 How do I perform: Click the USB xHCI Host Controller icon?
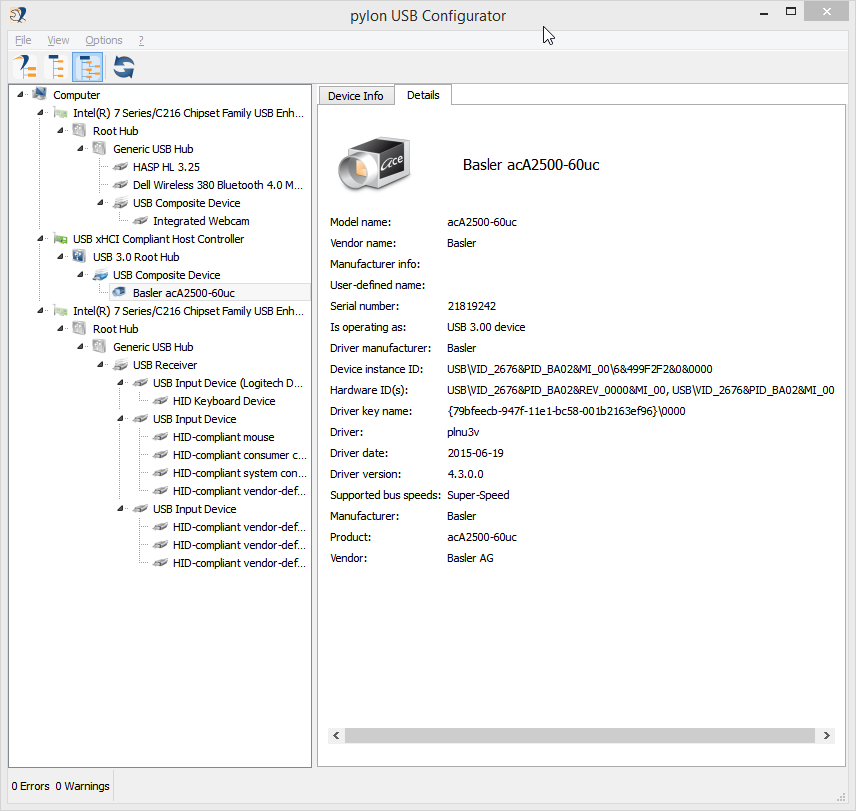tap(60, 239)
